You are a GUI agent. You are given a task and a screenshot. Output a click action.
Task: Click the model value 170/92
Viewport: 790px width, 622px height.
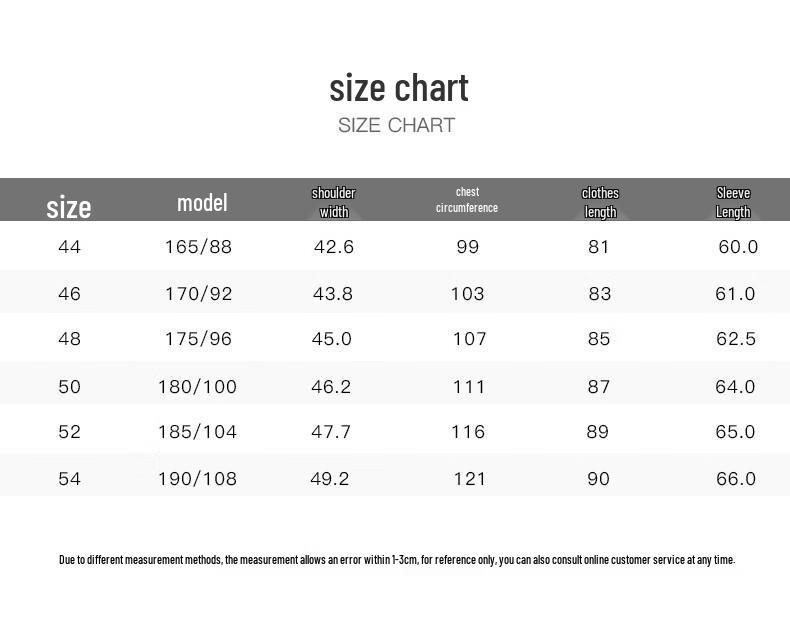[198, 294]
